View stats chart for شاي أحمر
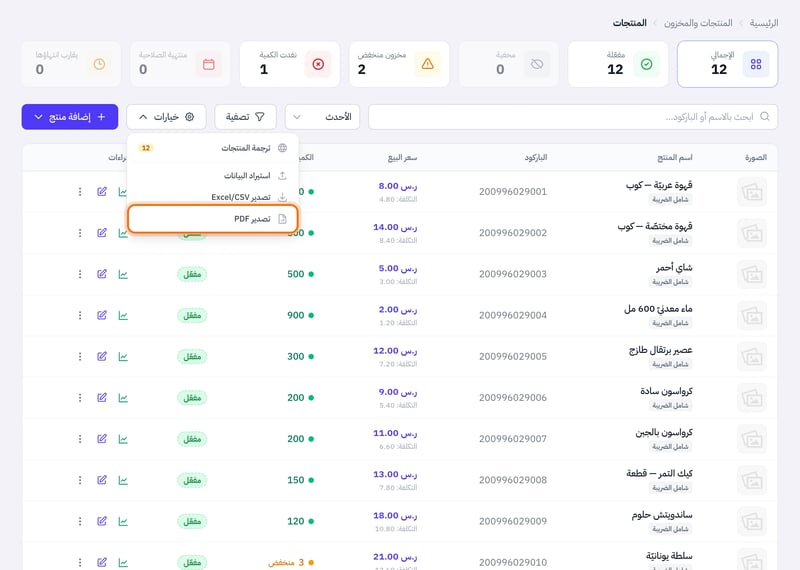 point(123,274)
